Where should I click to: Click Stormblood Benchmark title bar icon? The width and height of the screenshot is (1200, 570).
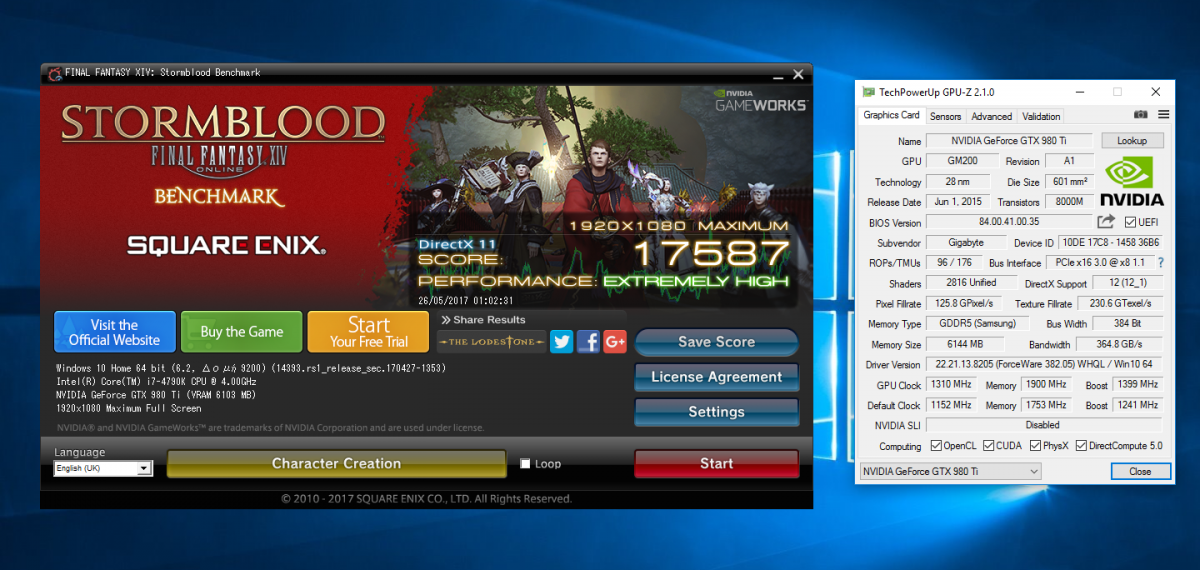click(x=55, y=73)
